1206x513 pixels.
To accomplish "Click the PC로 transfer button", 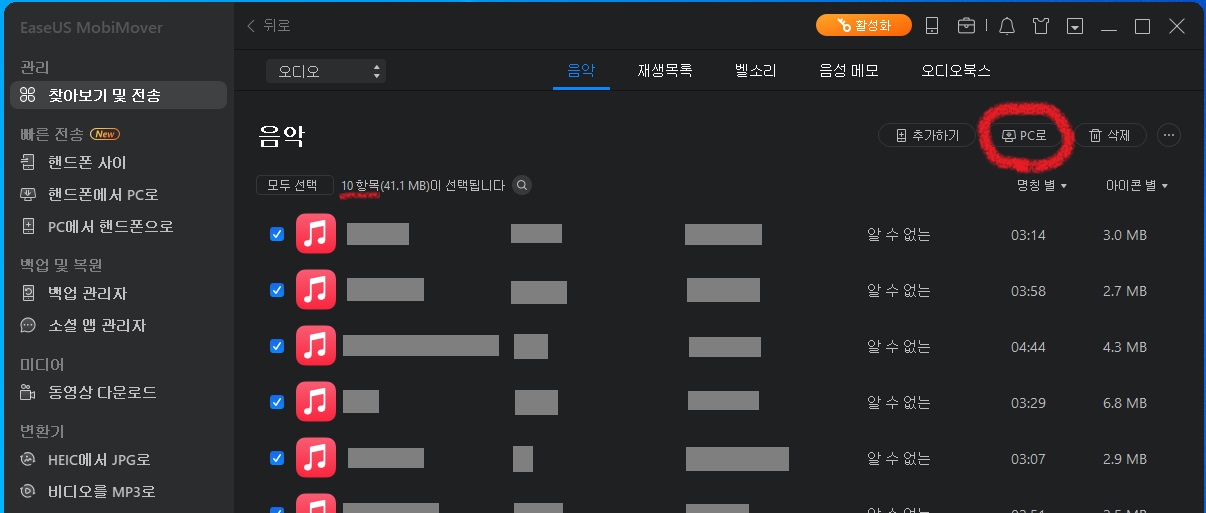I will (x=1024, y=135).
